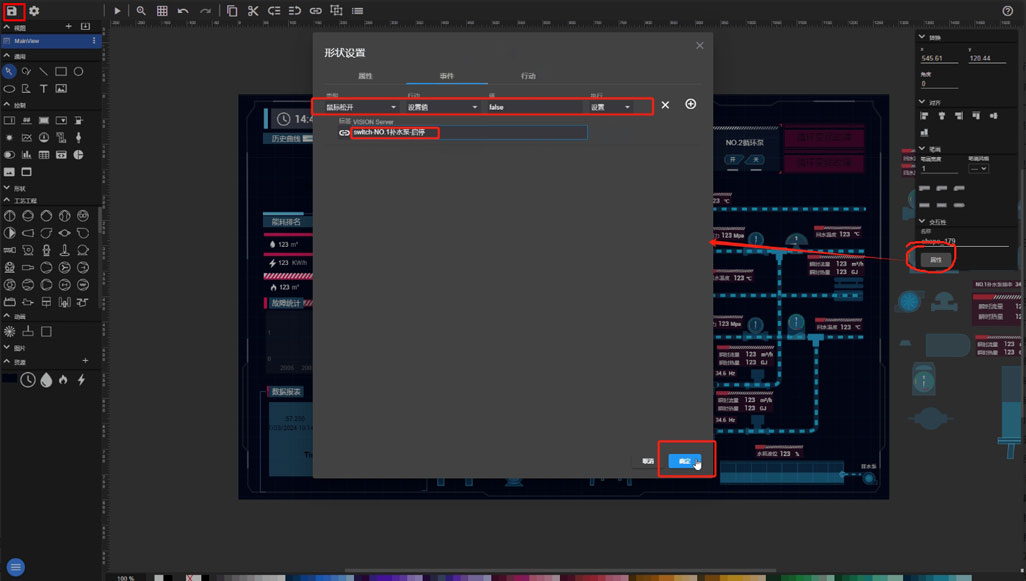Switch to the 属性 tab in dialog

coord(365,76)
